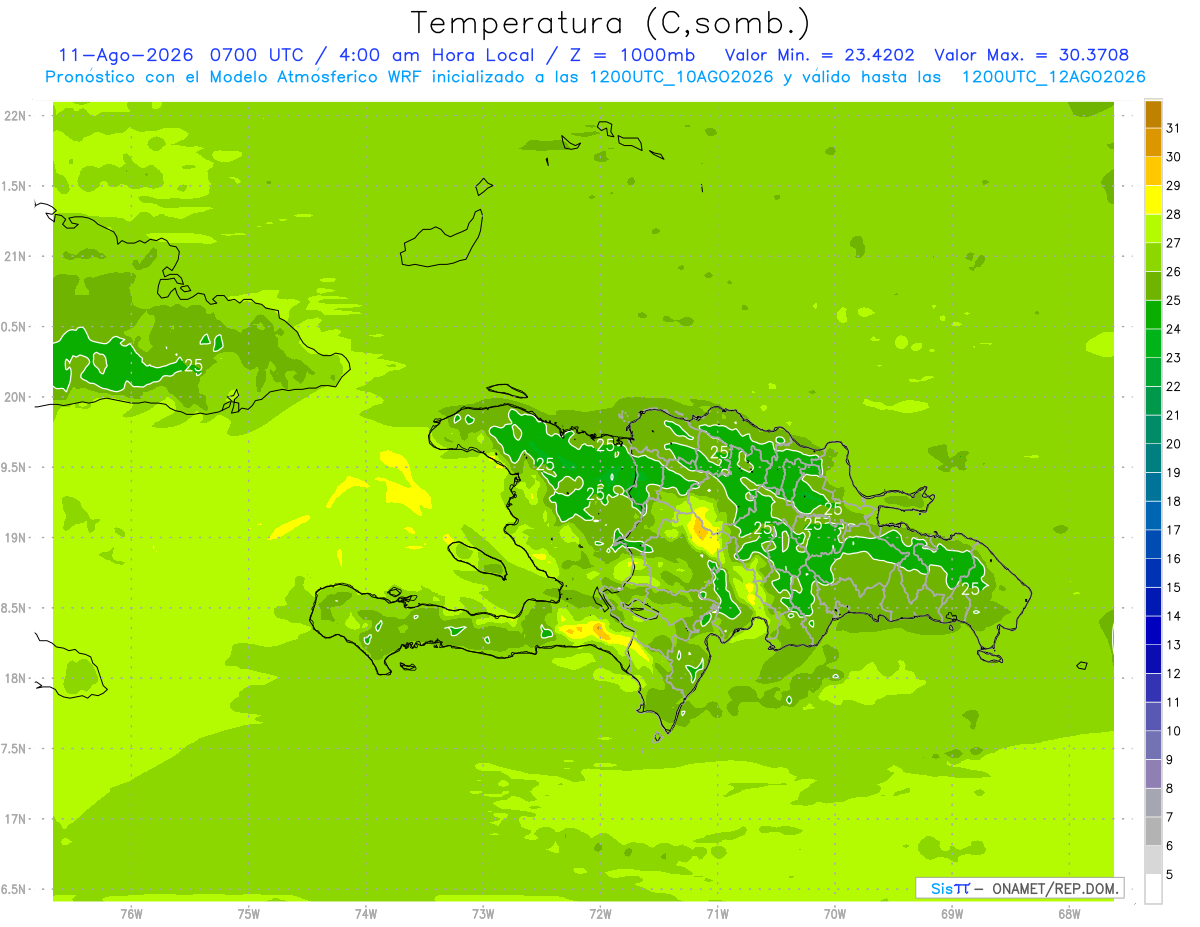Click the "22N" latitude axis label
This screenshot has height=927, width=1200.
pos(15,116)
